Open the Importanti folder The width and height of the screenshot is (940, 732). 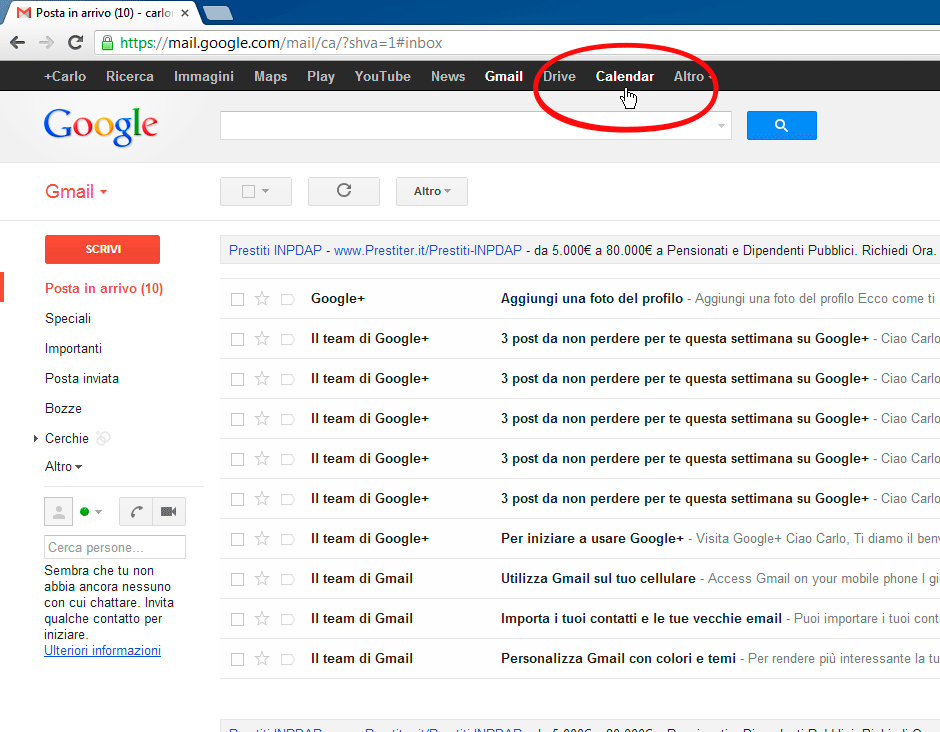point(73,348)
